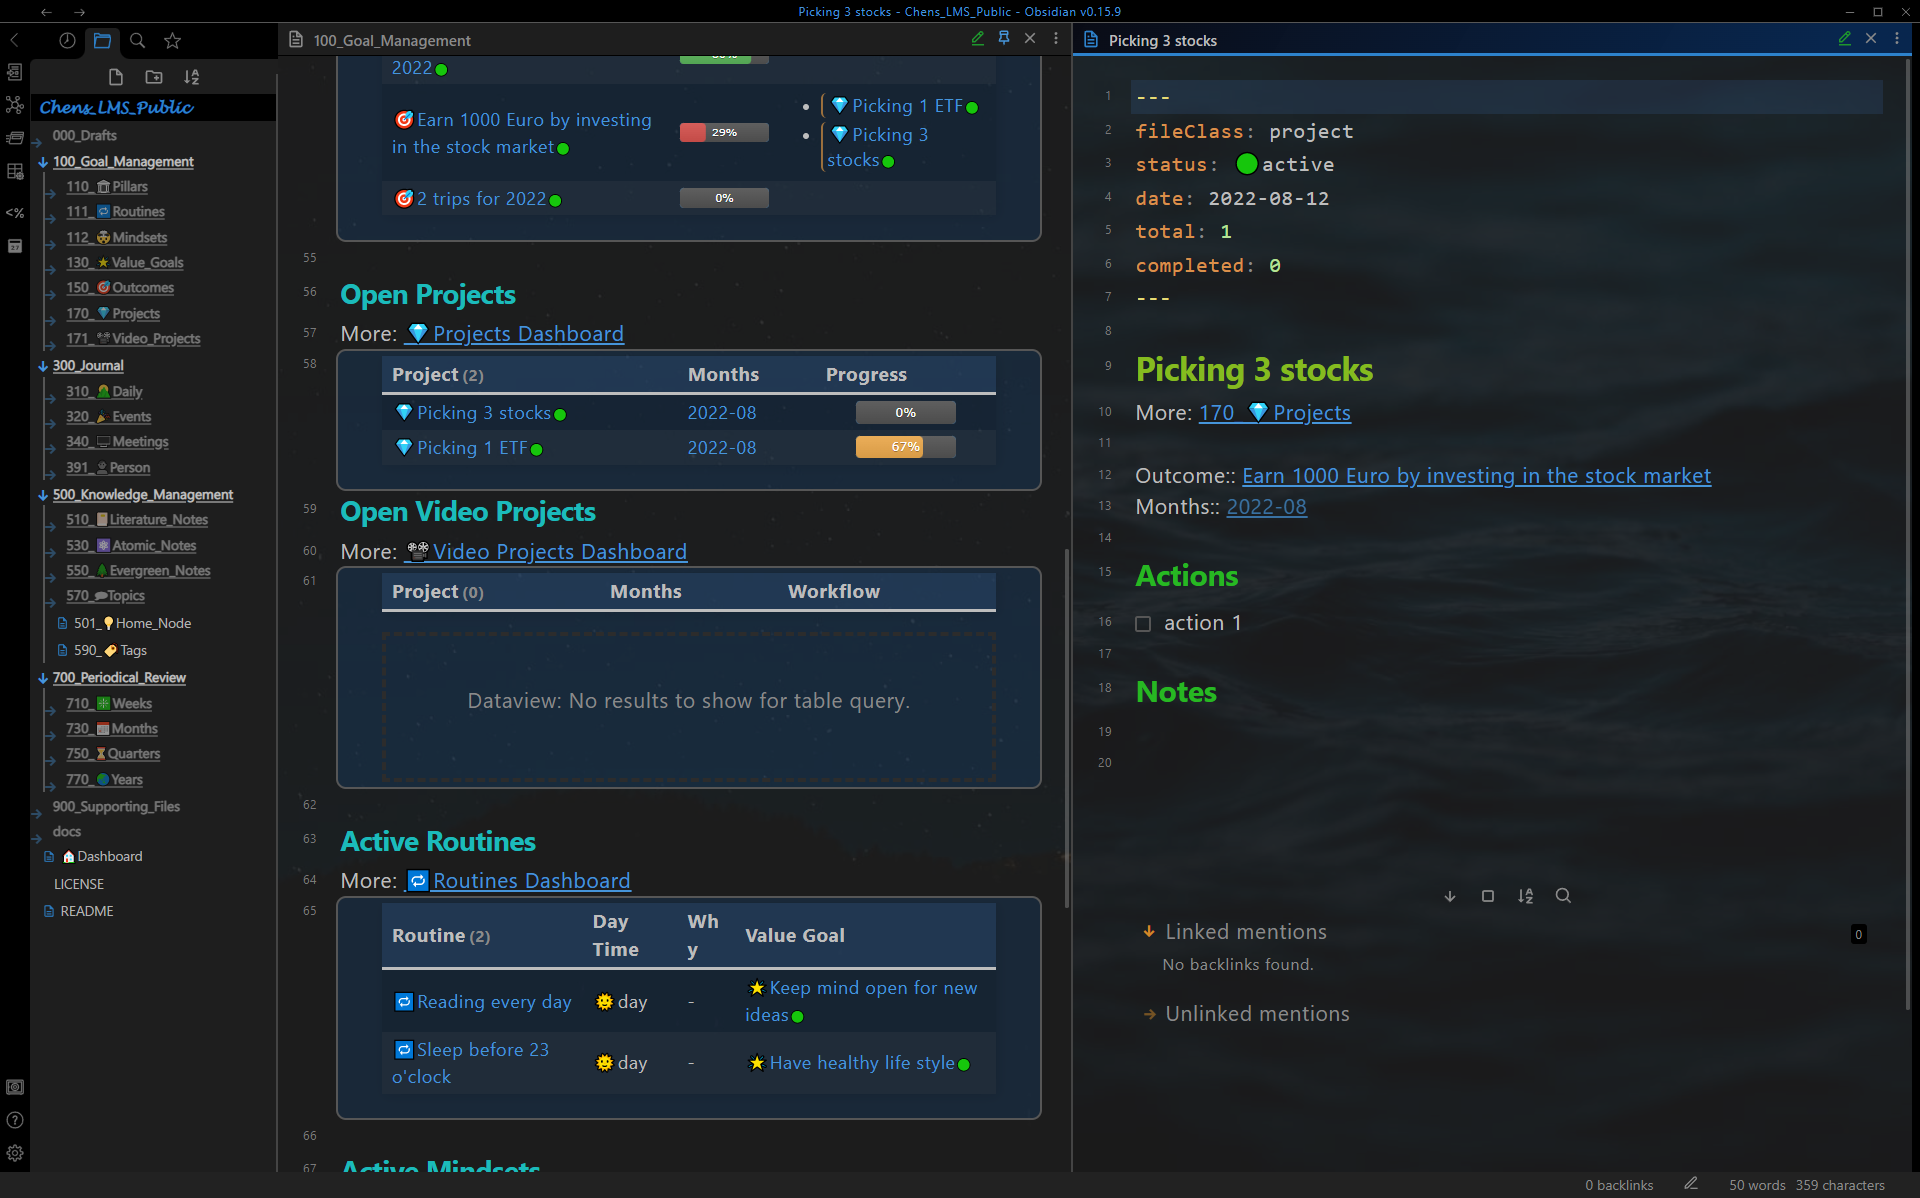This screenshot has width=1920, height=1198.
Task: Expand the docs folder
Action: 67,832
